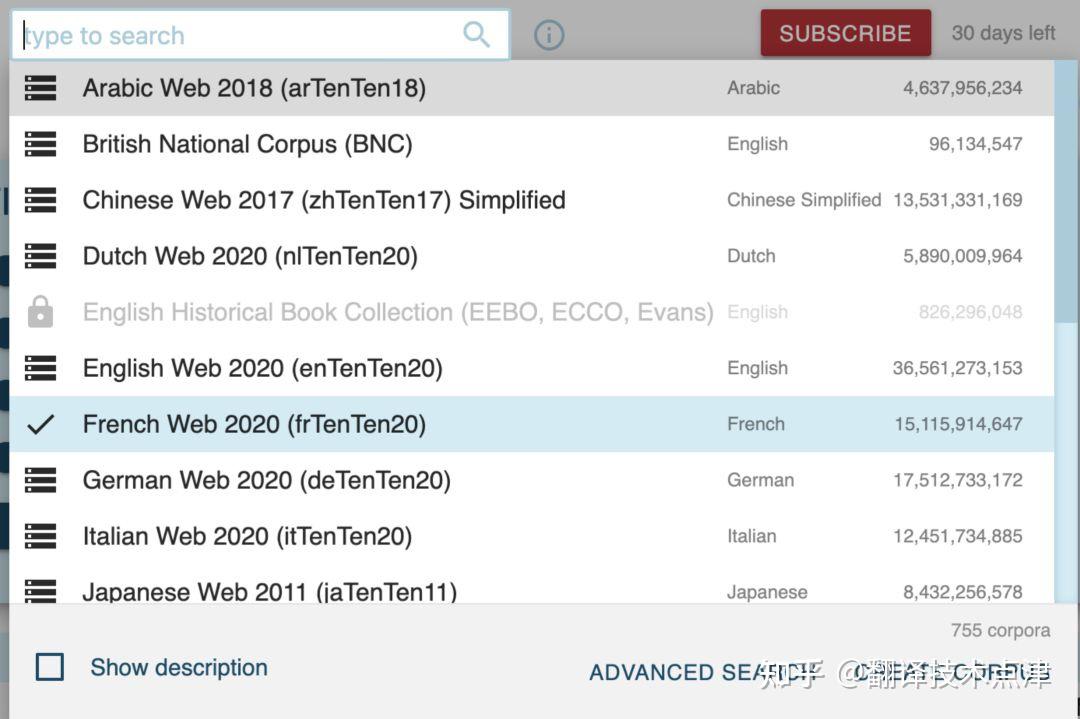Click the German Web 2020 corpus icon
The image size is (1080, 719).
tap(41, 480)
